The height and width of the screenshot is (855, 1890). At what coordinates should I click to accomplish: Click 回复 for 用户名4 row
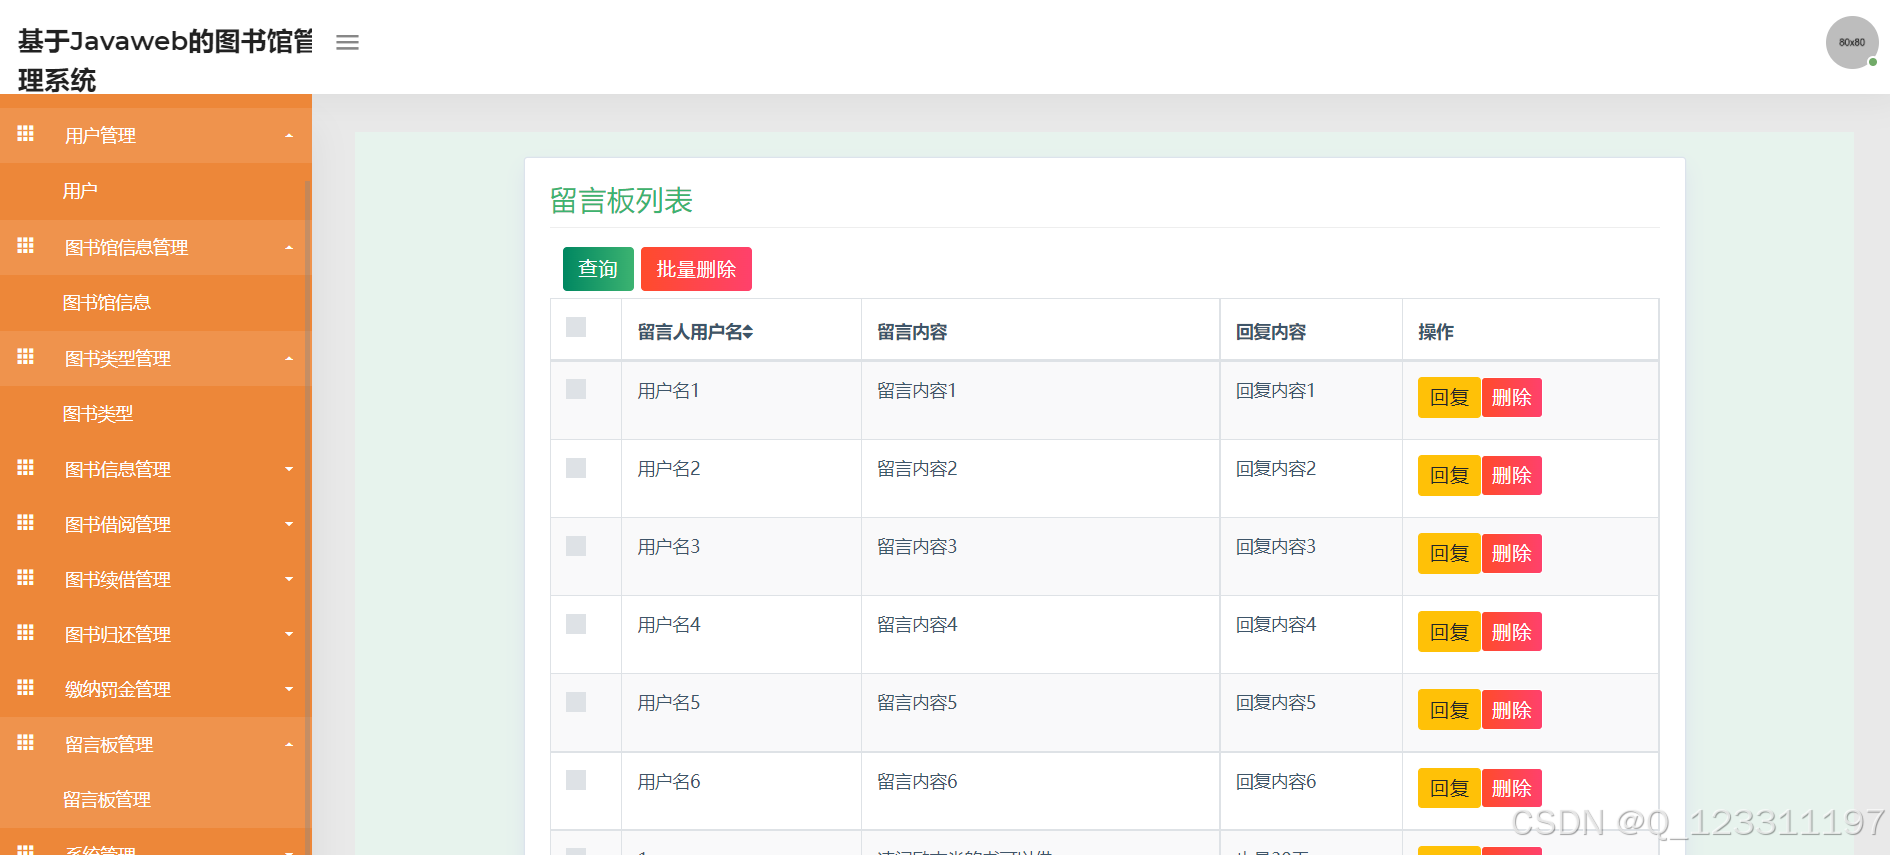[x=1449, y=632]
